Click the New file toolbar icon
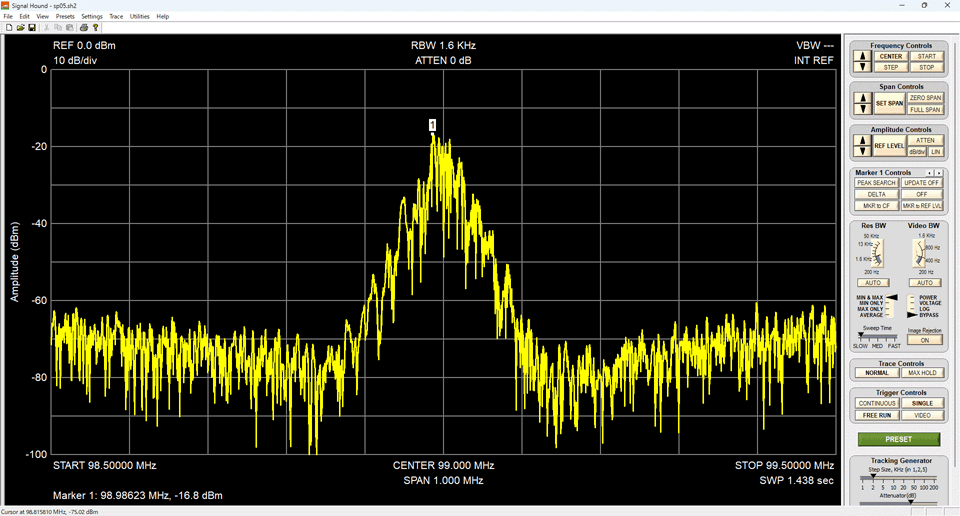Screen dimensions: 960x516 [x=9, y=28]
